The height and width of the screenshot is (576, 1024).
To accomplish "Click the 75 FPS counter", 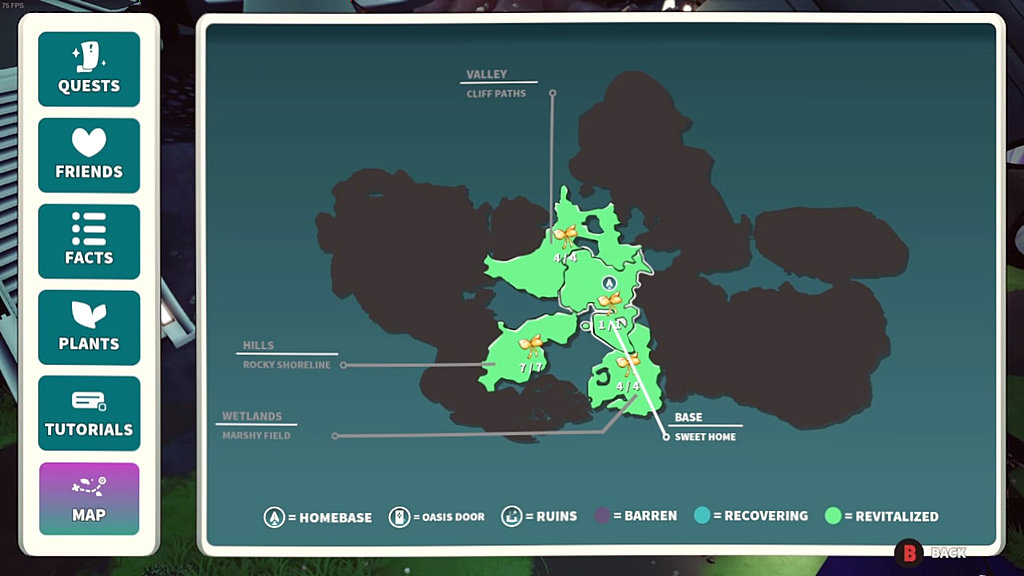I will tap(12, 5).
